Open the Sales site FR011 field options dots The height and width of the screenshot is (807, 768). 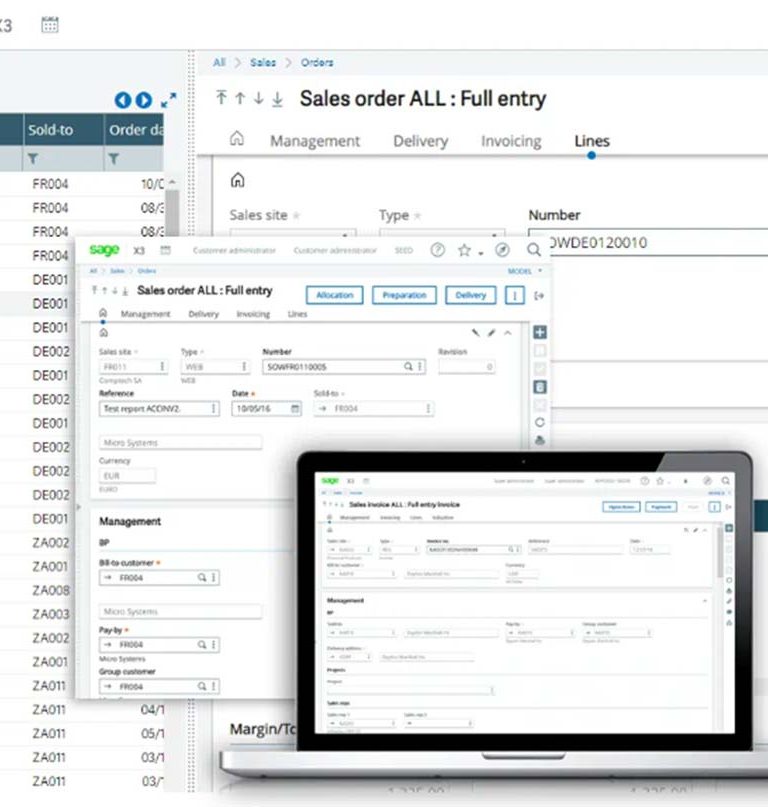click(x=162, y=366)
